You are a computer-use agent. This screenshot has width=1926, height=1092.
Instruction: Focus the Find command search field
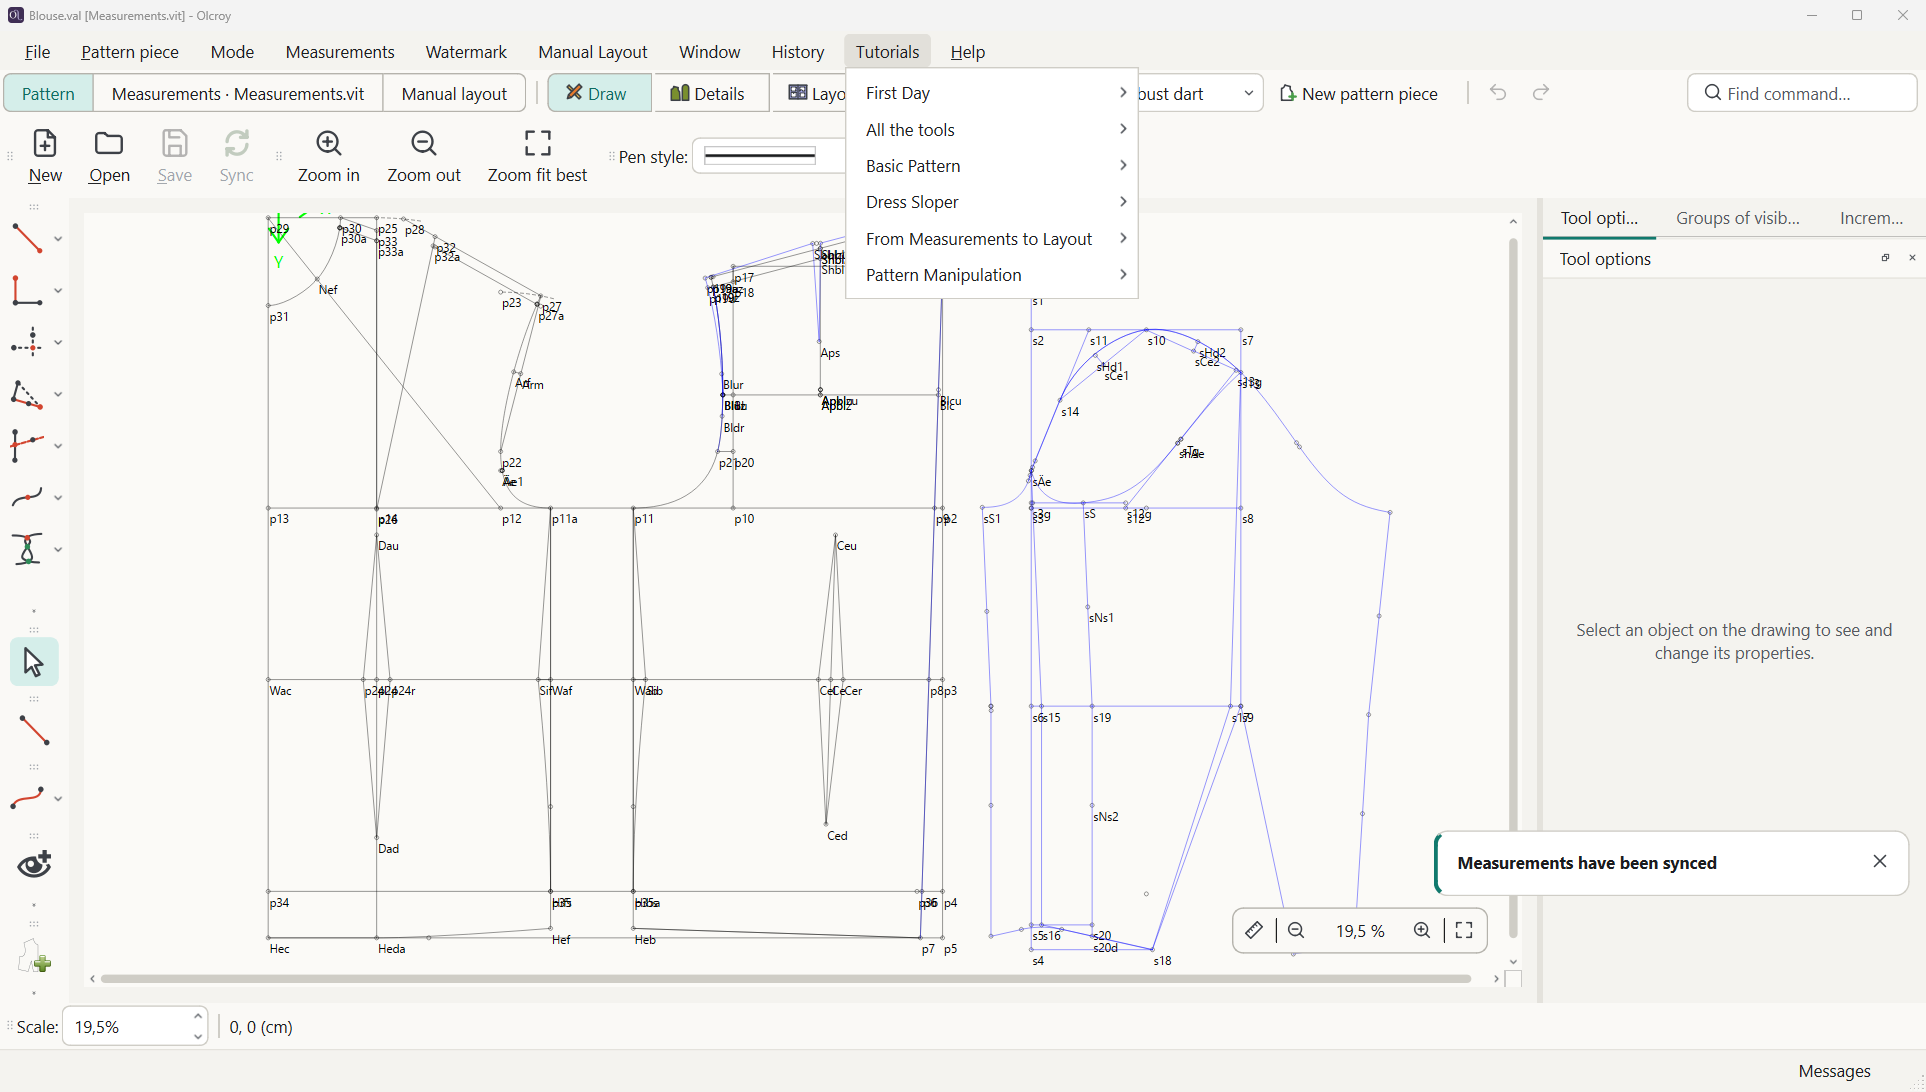point(1802,93)
